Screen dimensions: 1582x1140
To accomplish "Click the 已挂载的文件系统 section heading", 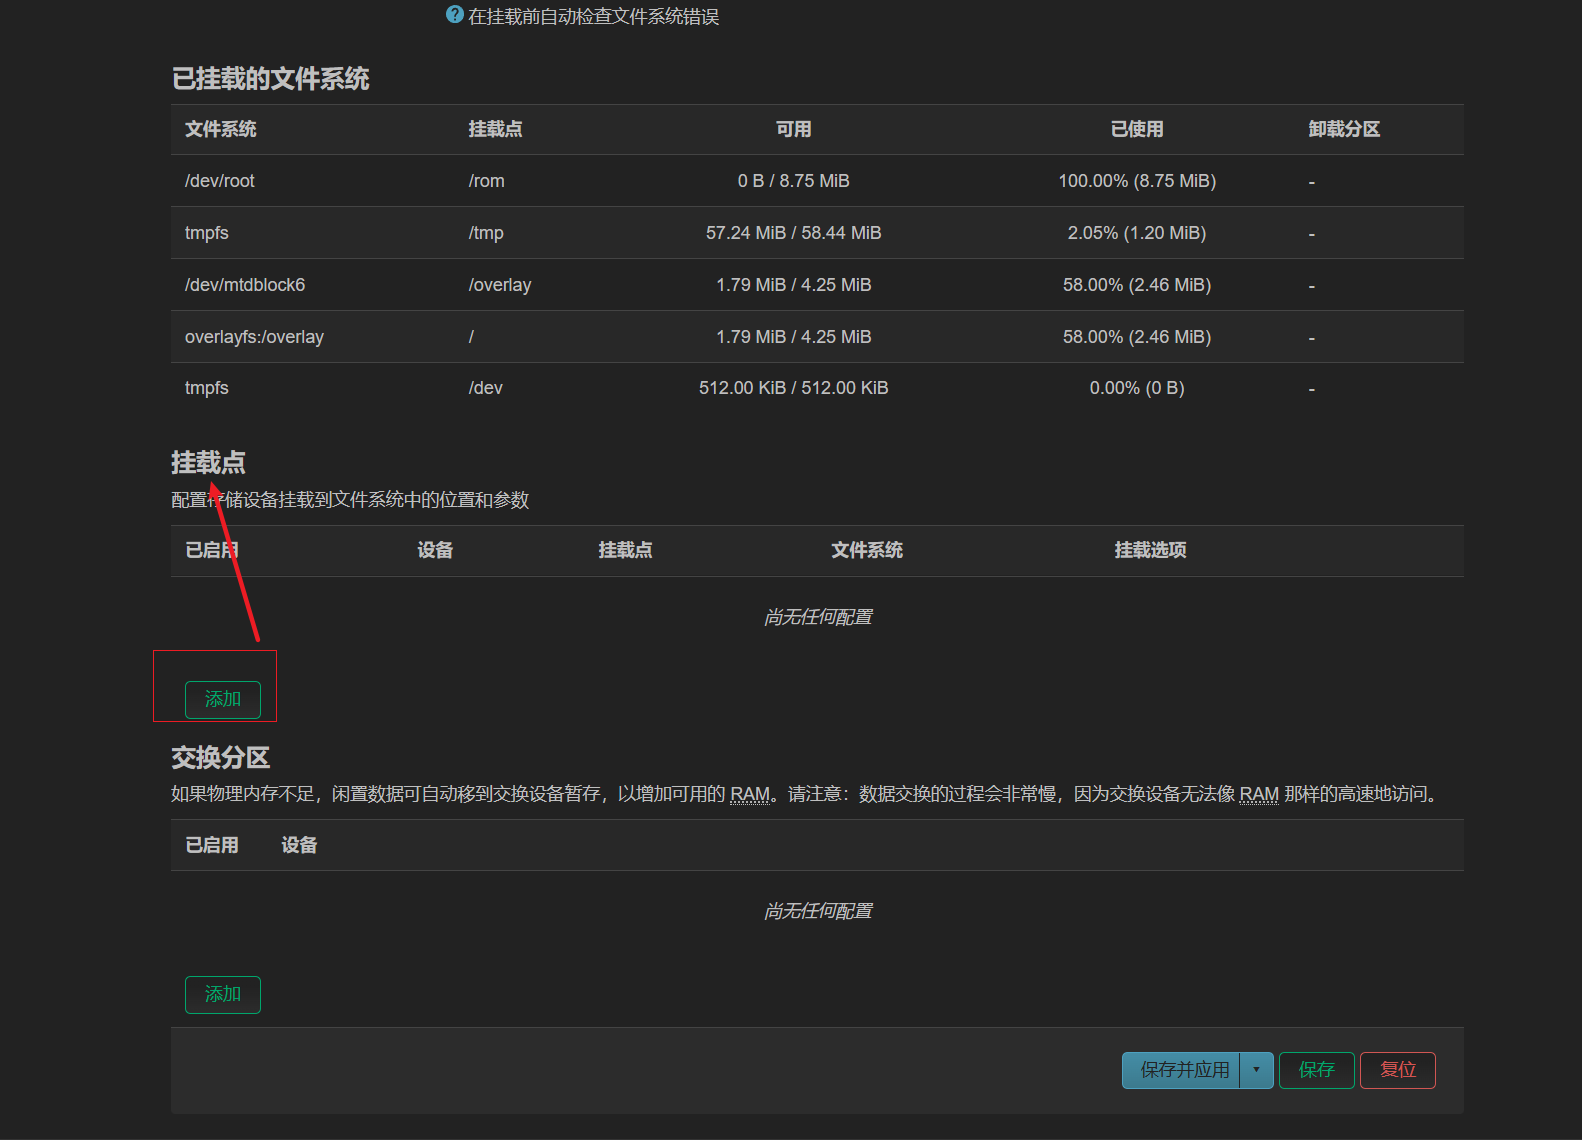I will click(x=270, y=79).
